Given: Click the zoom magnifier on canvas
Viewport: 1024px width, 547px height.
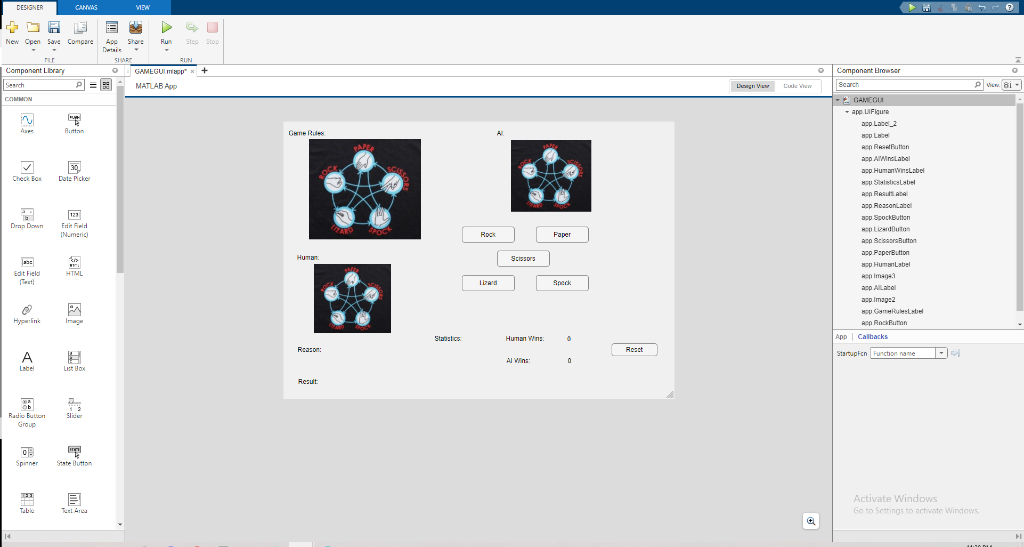Looking at the screenshot, I should coord(810,521).
